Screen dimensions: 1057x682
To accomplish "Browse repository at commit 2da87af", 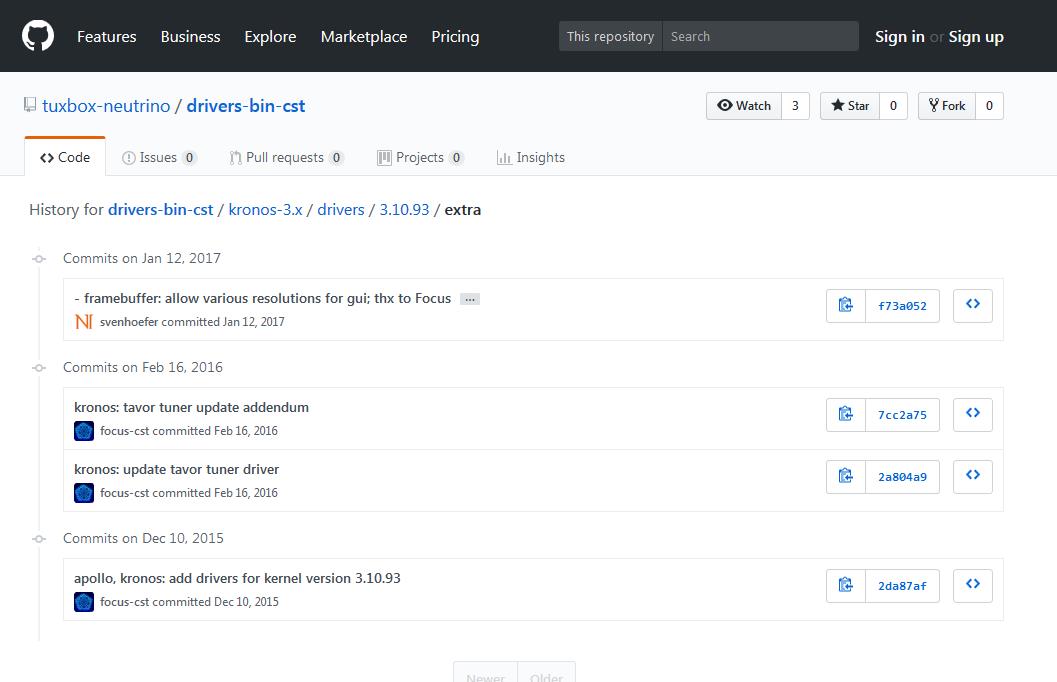I will [x=972, y=586].
